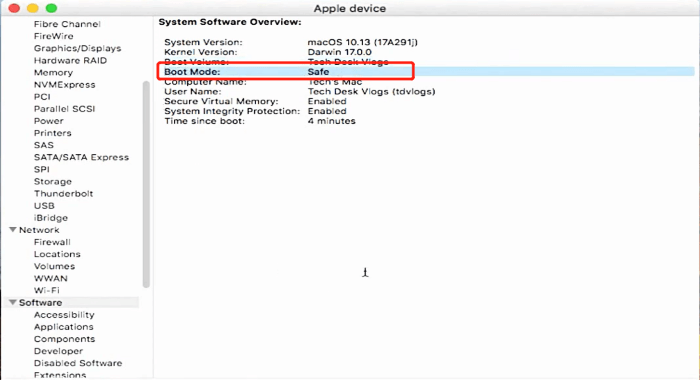Click System Software Overview heading
Image resolution: width=700 pixels, height=380 pixels.
pyautogui.click(x=230, y=22)
